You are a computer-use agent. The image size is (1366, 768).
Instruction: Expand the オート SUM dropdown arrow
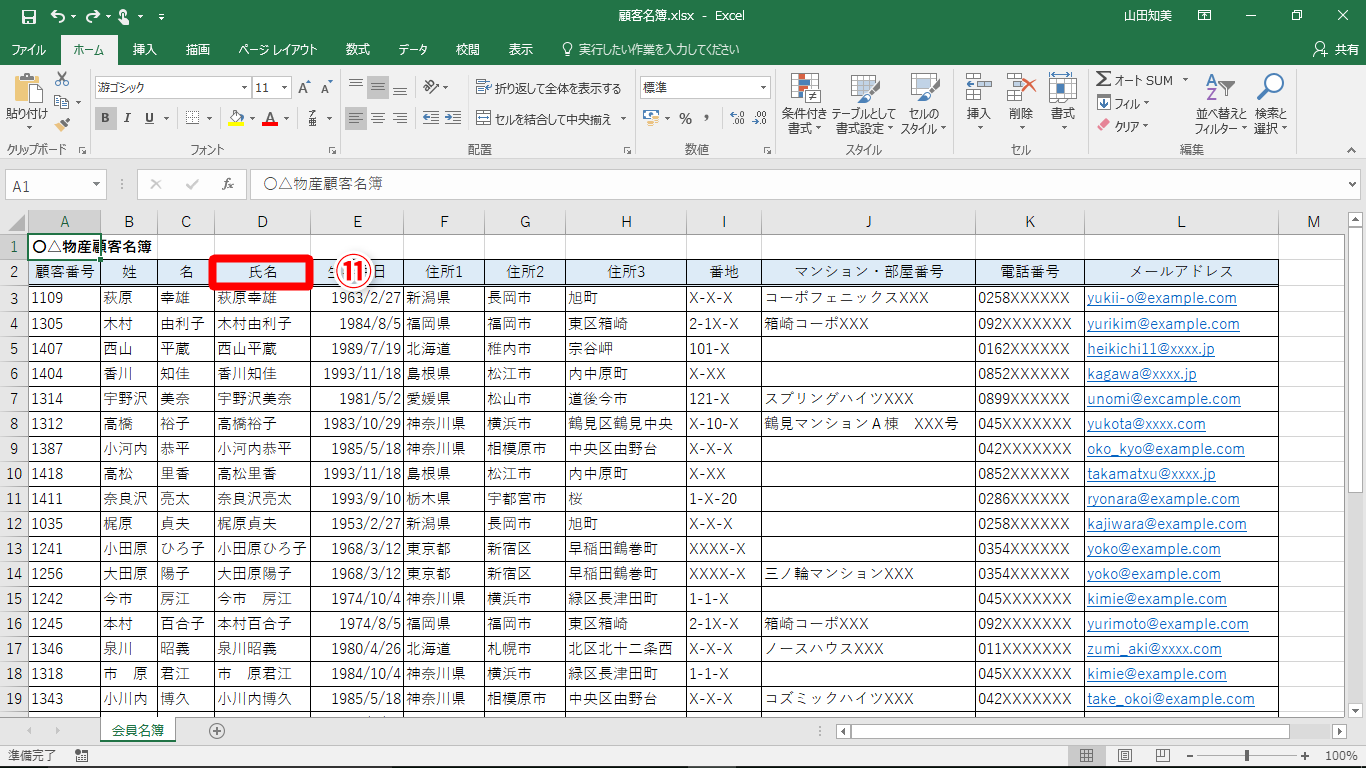click(x=1185, y=80)
